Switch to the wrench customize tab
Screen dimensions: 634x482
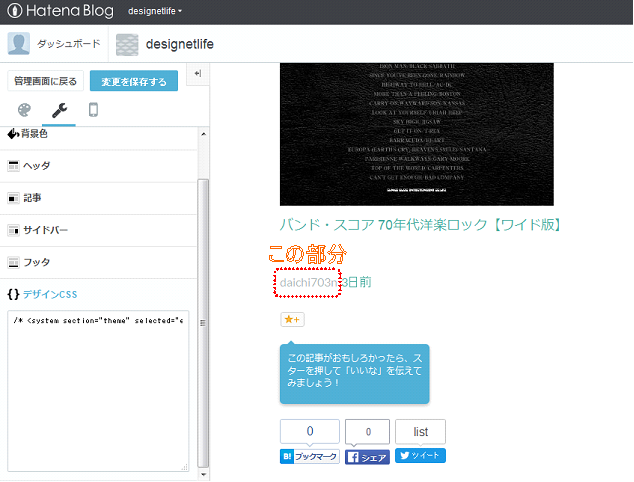coord(59,110)
